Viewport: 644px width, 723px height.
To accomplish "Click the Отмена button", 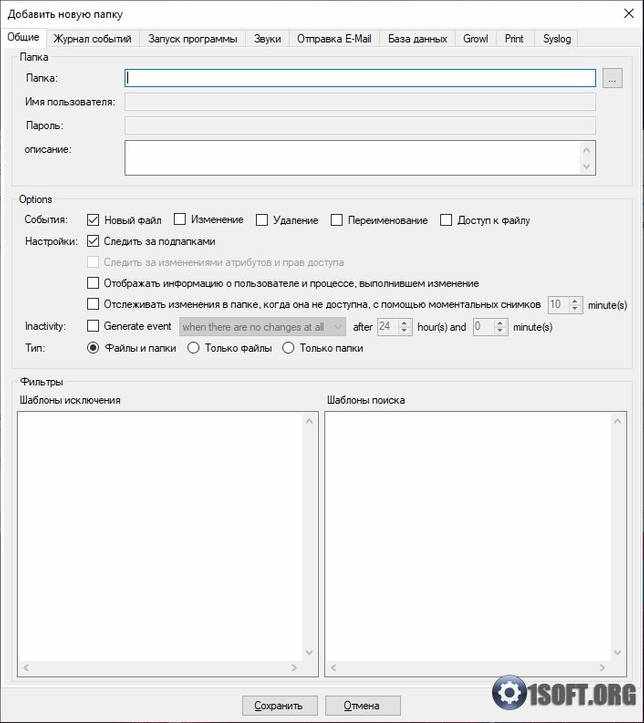I will (363, 705).
